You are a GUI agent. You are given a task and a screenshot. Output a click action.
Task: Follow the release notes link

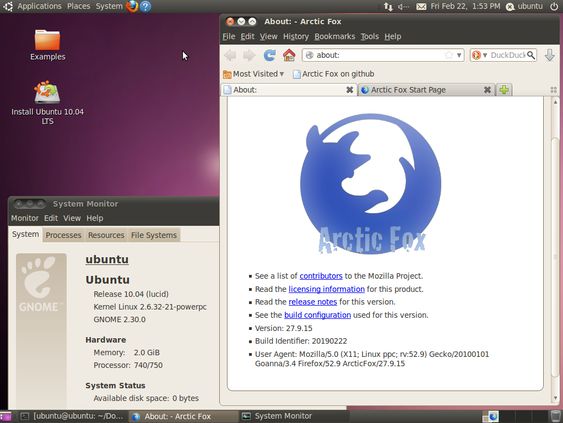point(313,302)
